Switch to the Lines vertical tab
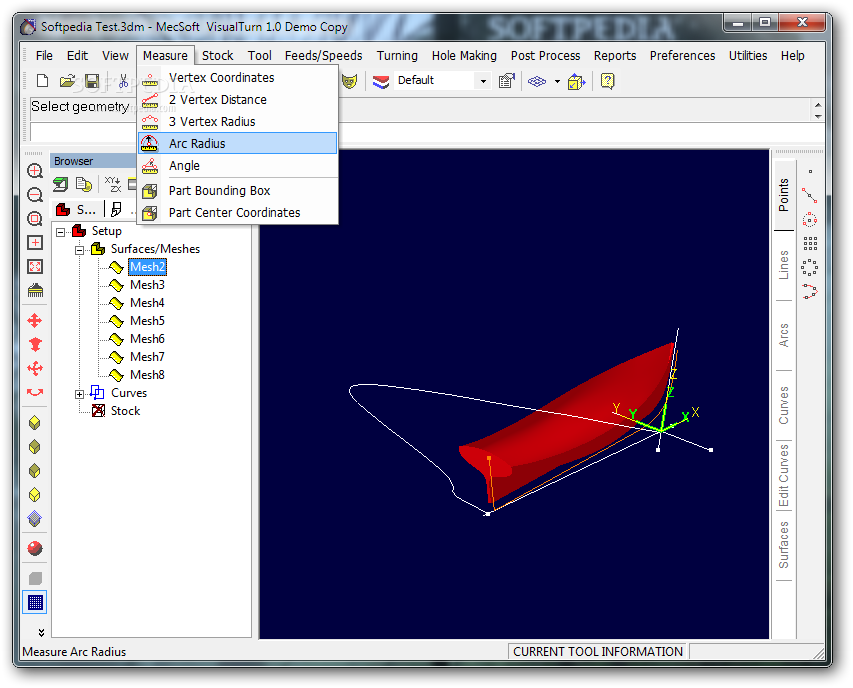 point(783,265)
